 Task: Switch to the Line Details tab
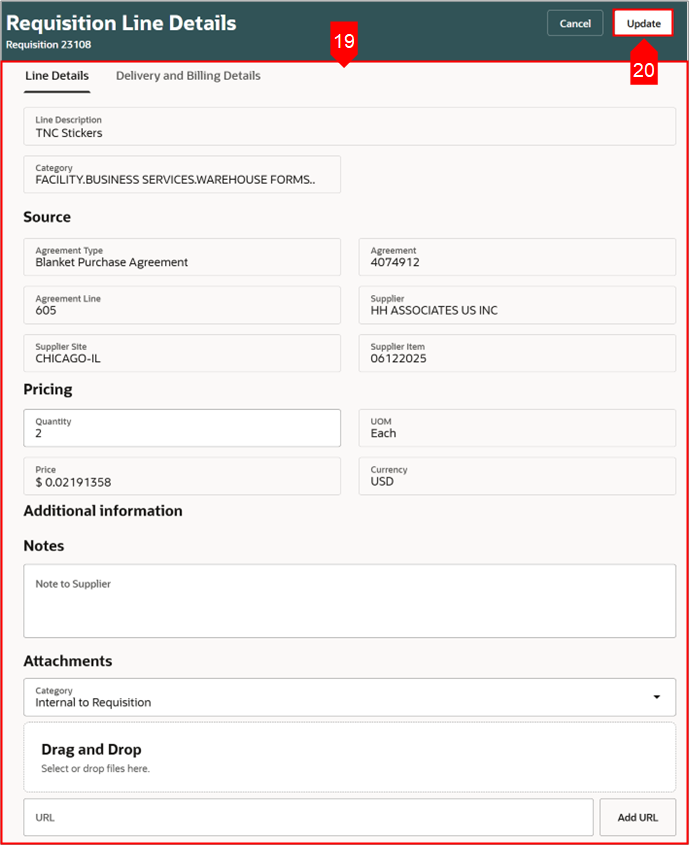click(x=57, y=76)
